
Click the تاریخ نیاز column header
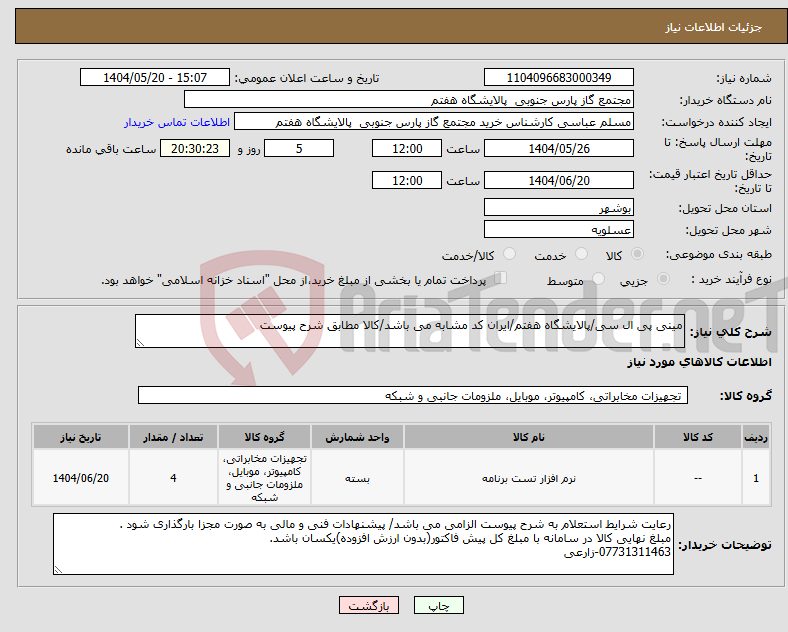(x=81, y=437)
